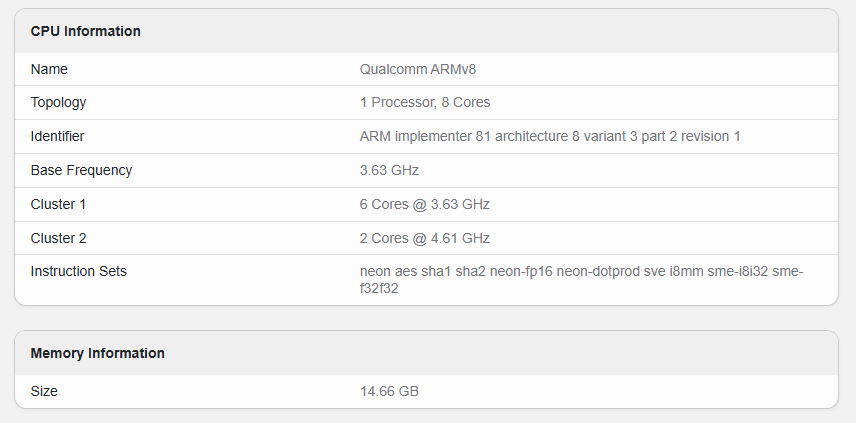Select the 6 Cores @ 3.63 GHz value
Viewport: 856px width, 423px height.
click(425, 204)
